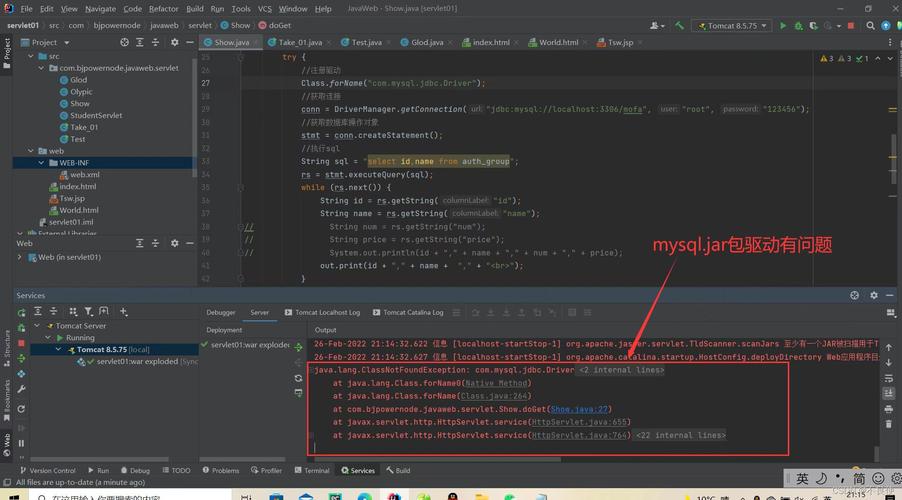Start debugging with the bug icon

[x=798, y=25]
